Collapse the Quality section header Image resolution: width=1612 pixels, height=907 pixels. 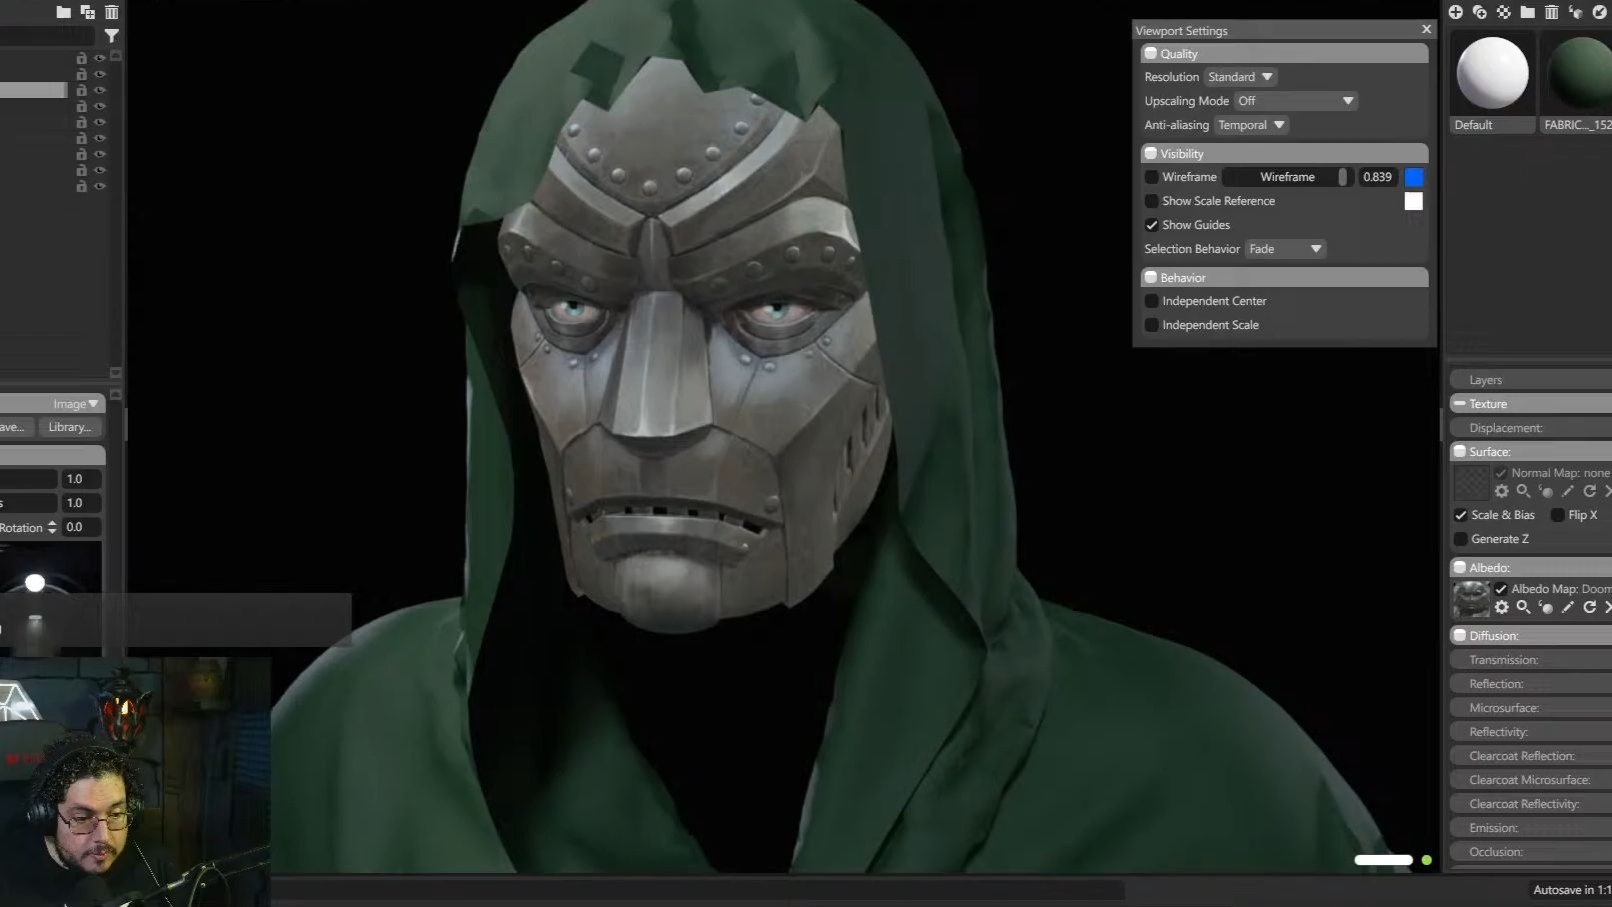[1284, 54]
